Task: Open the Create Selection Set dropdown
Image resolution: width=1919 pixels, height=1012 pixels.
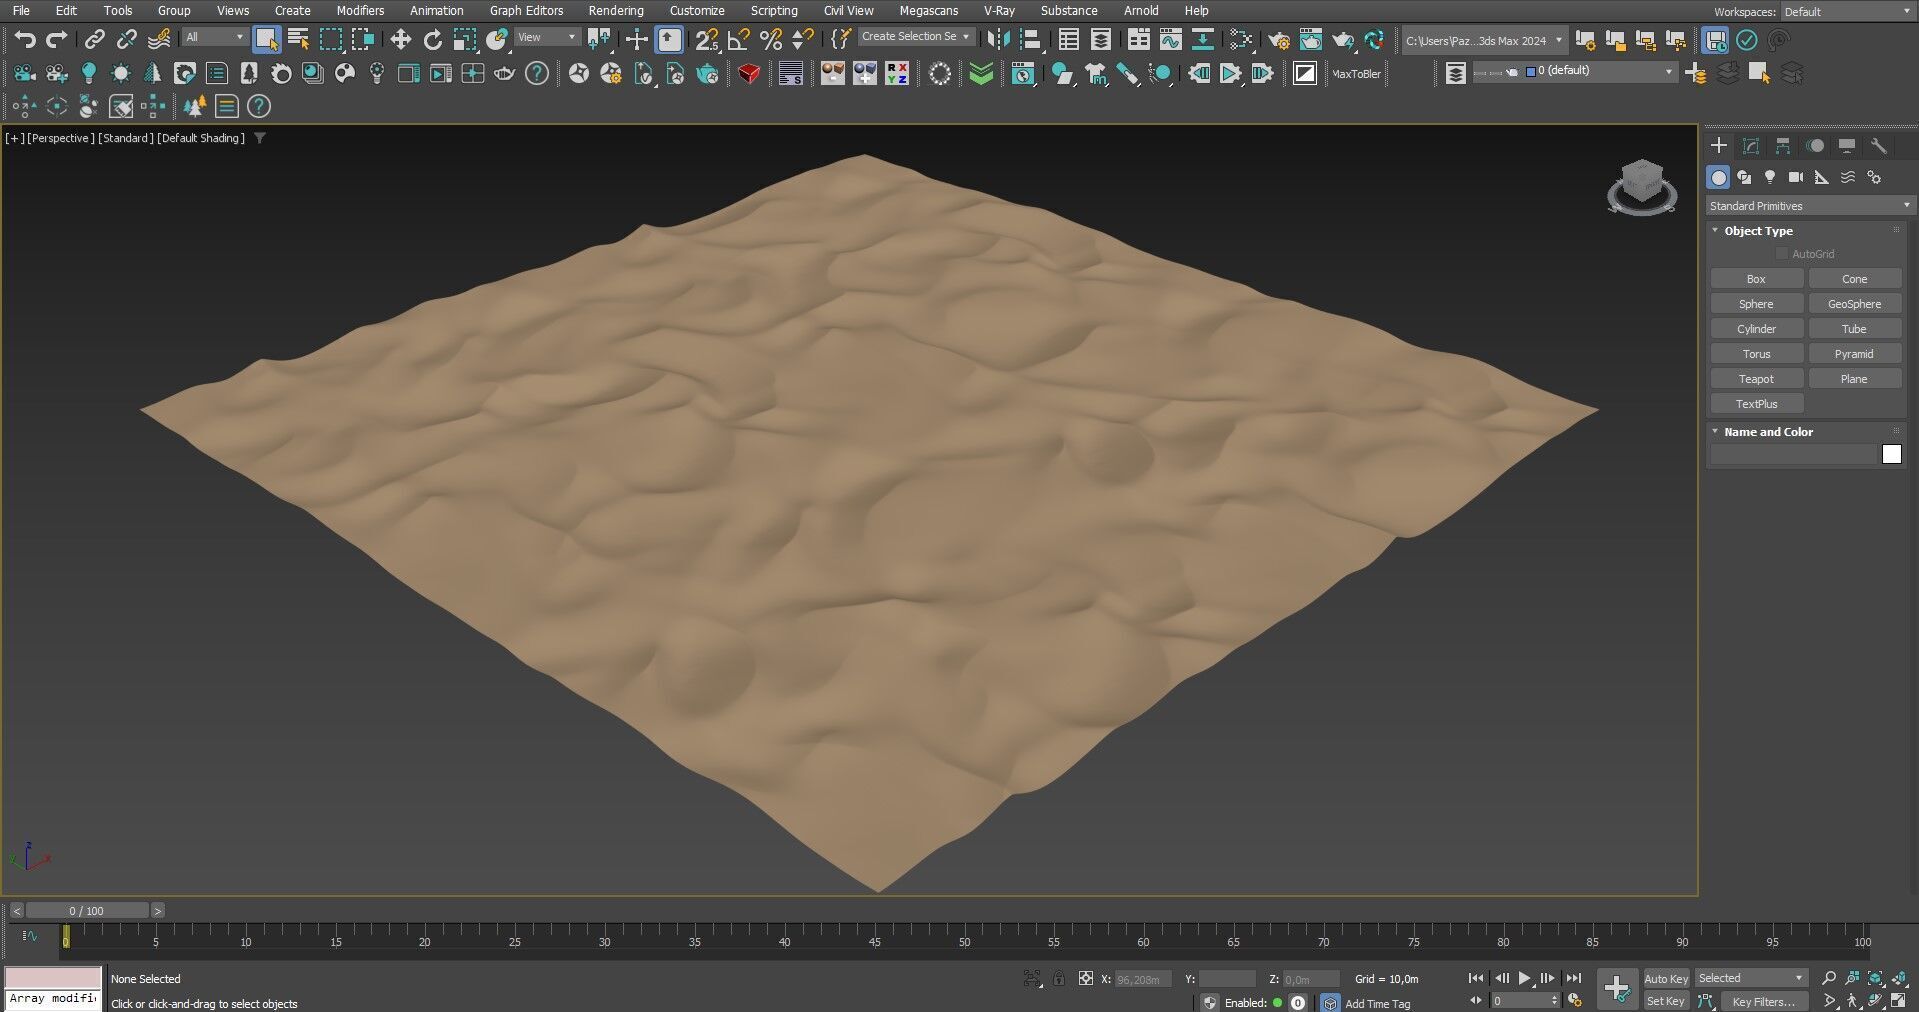Action: (916, 36)
